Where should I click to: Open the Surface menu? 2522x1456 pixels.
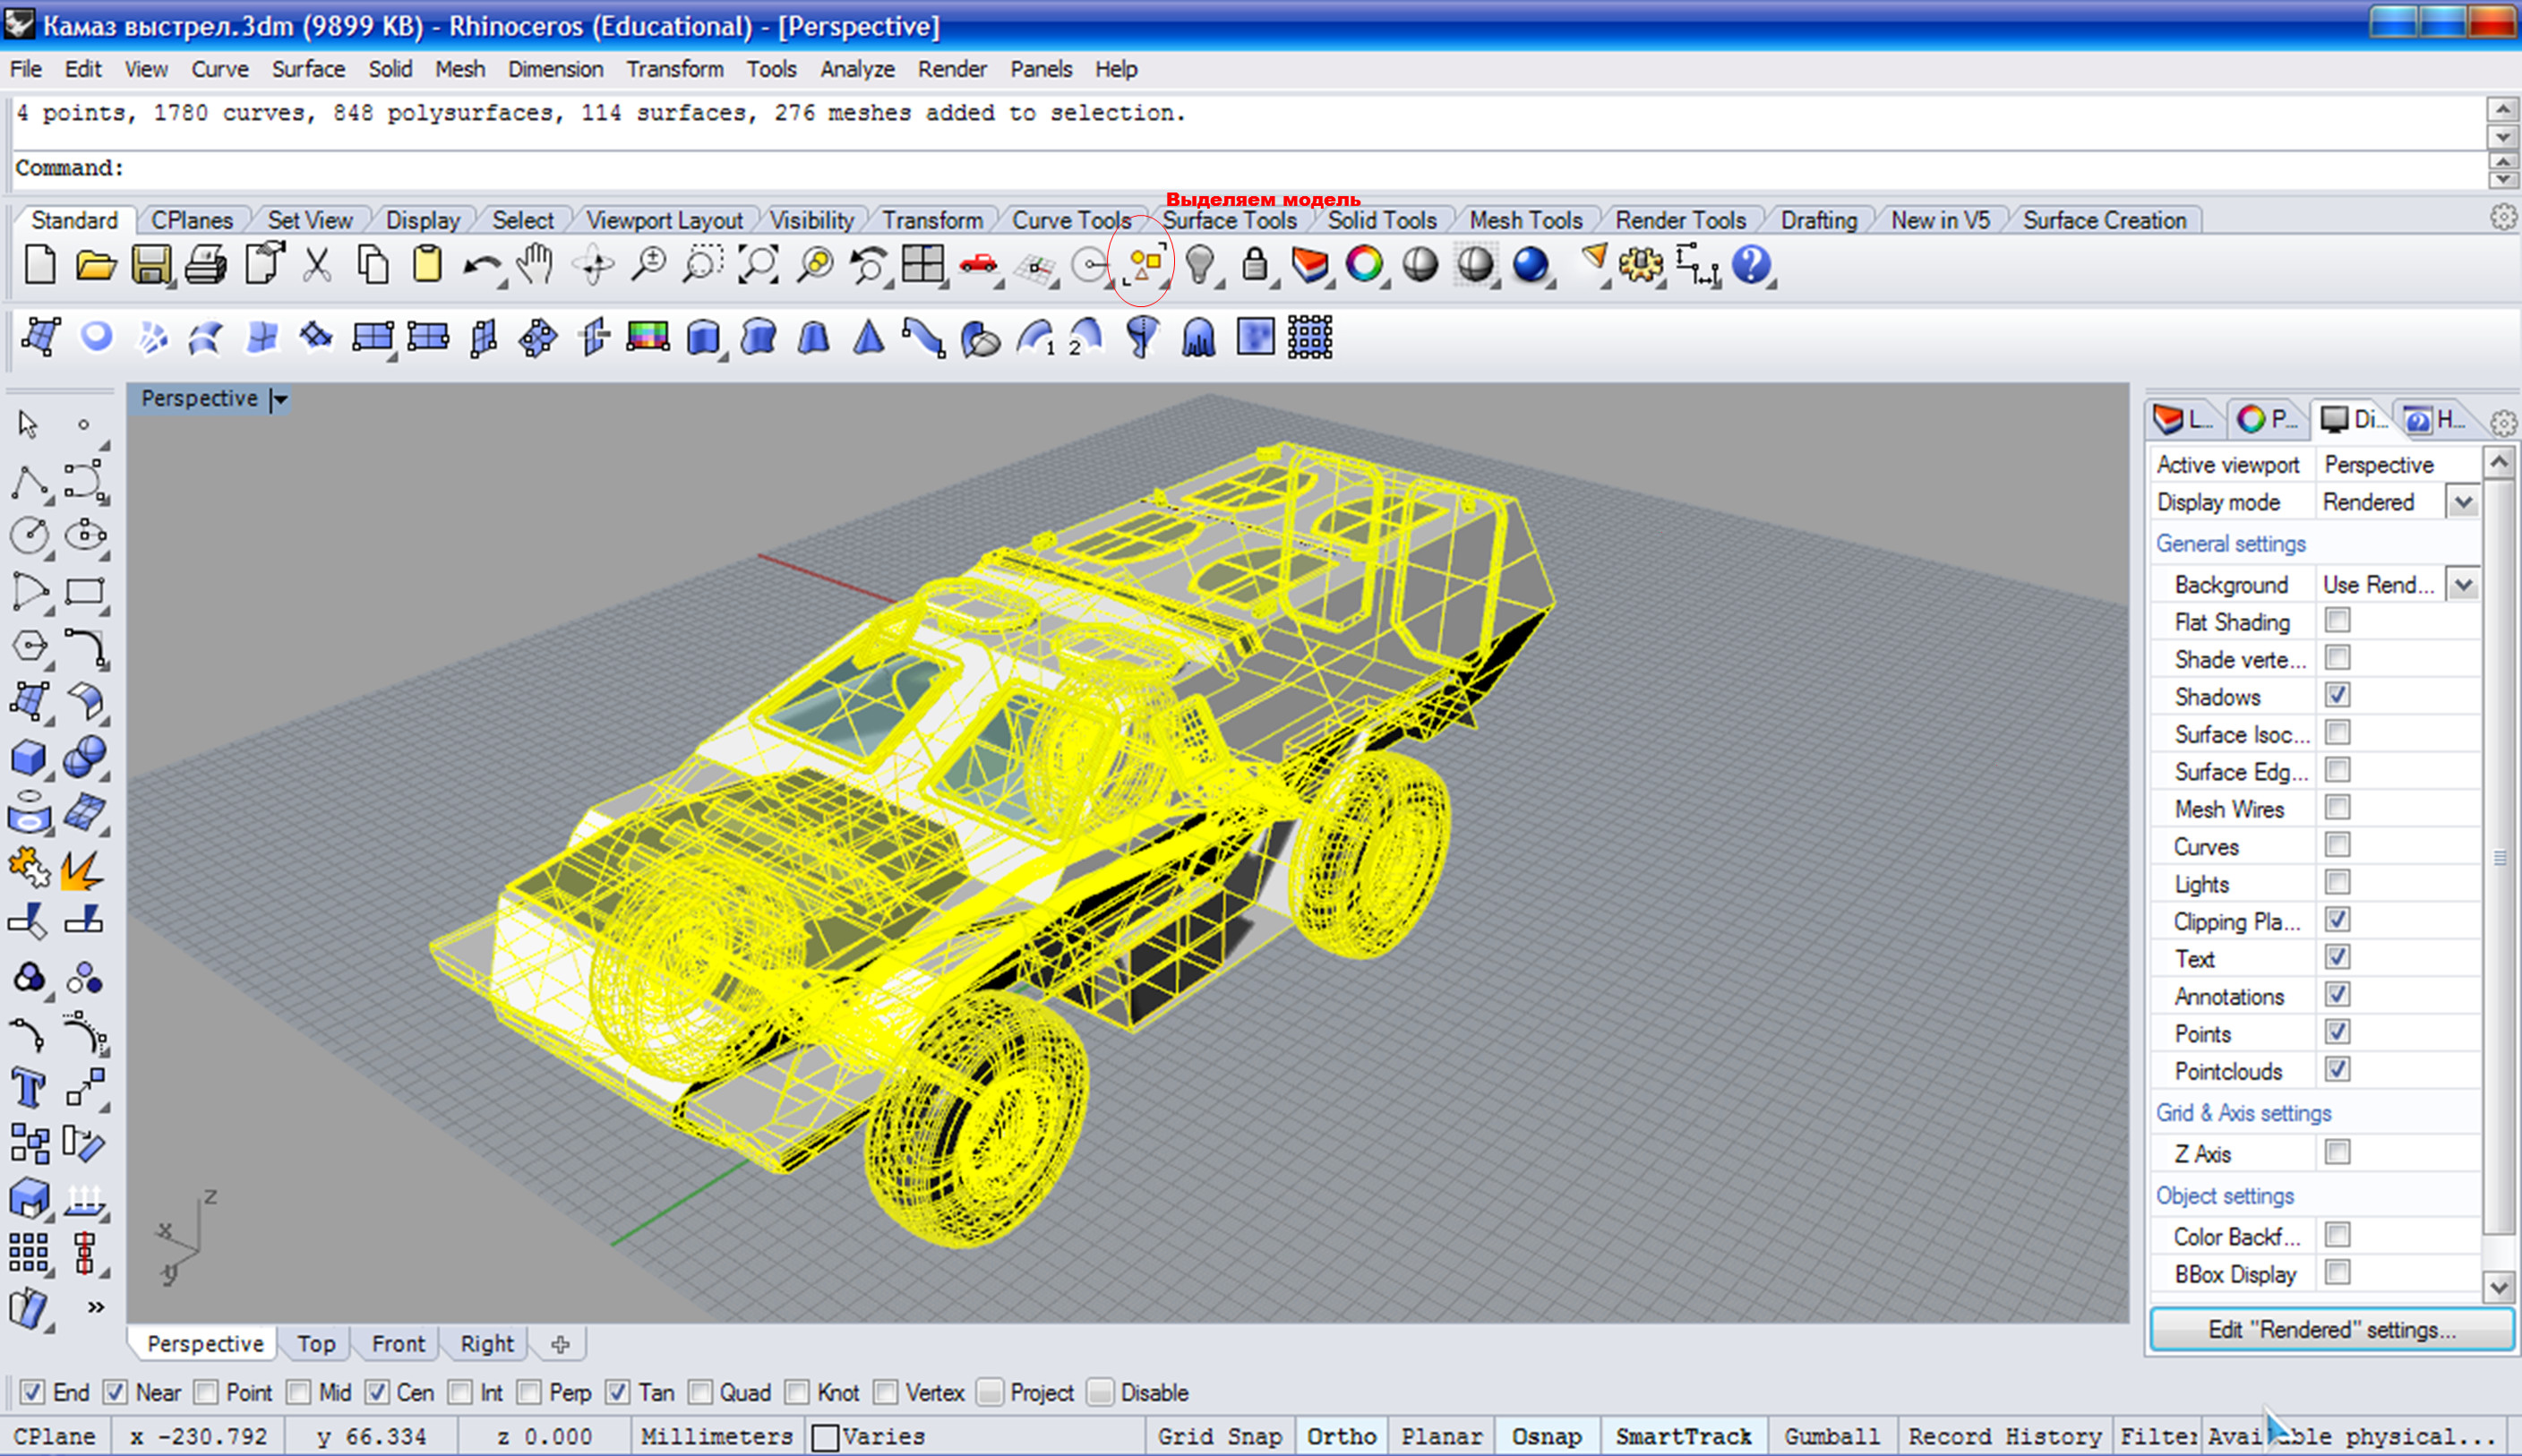tap(308, 69)
